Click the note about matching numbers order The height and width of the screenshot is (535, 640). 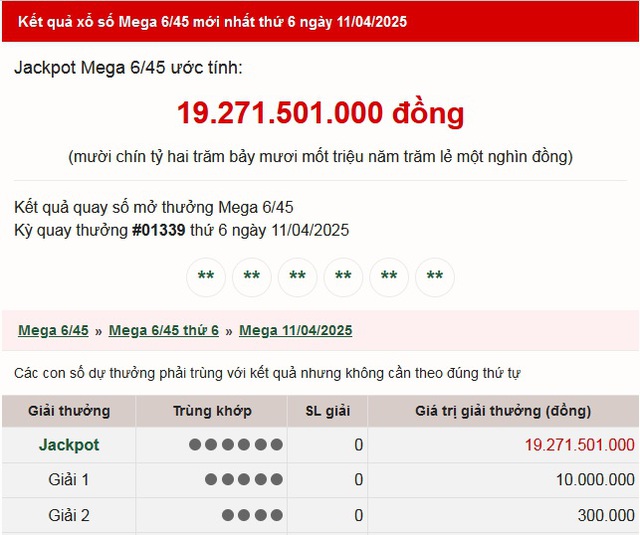point(267,373)
